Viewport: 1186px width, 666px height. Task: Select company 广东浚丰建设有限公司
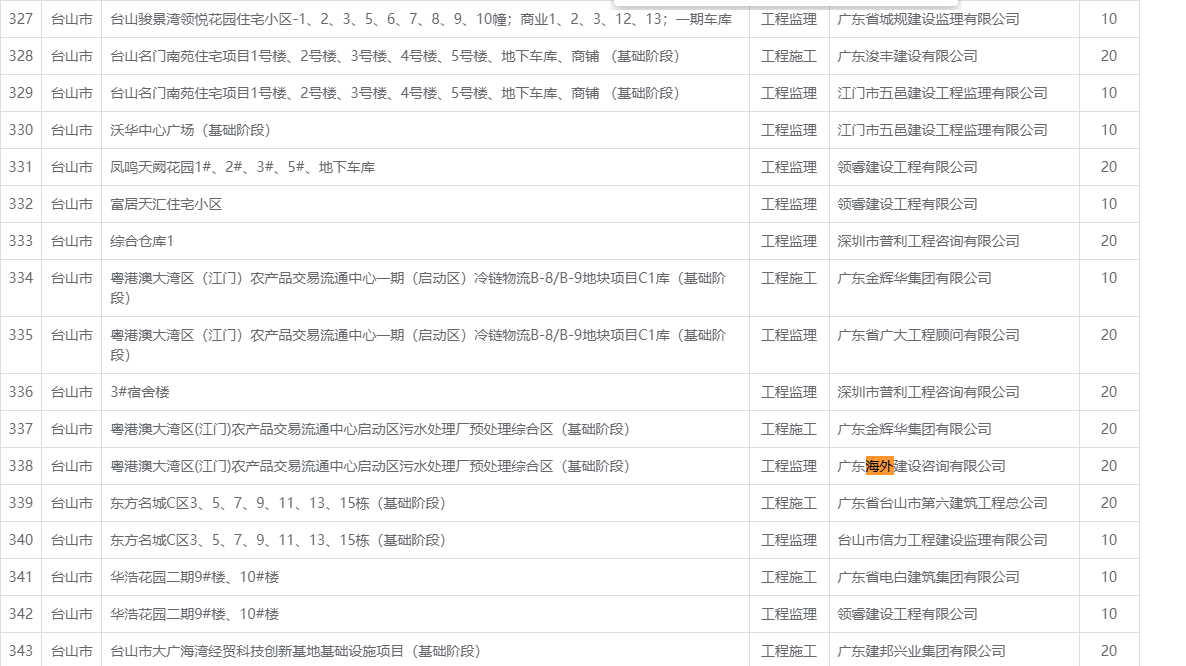907,56
